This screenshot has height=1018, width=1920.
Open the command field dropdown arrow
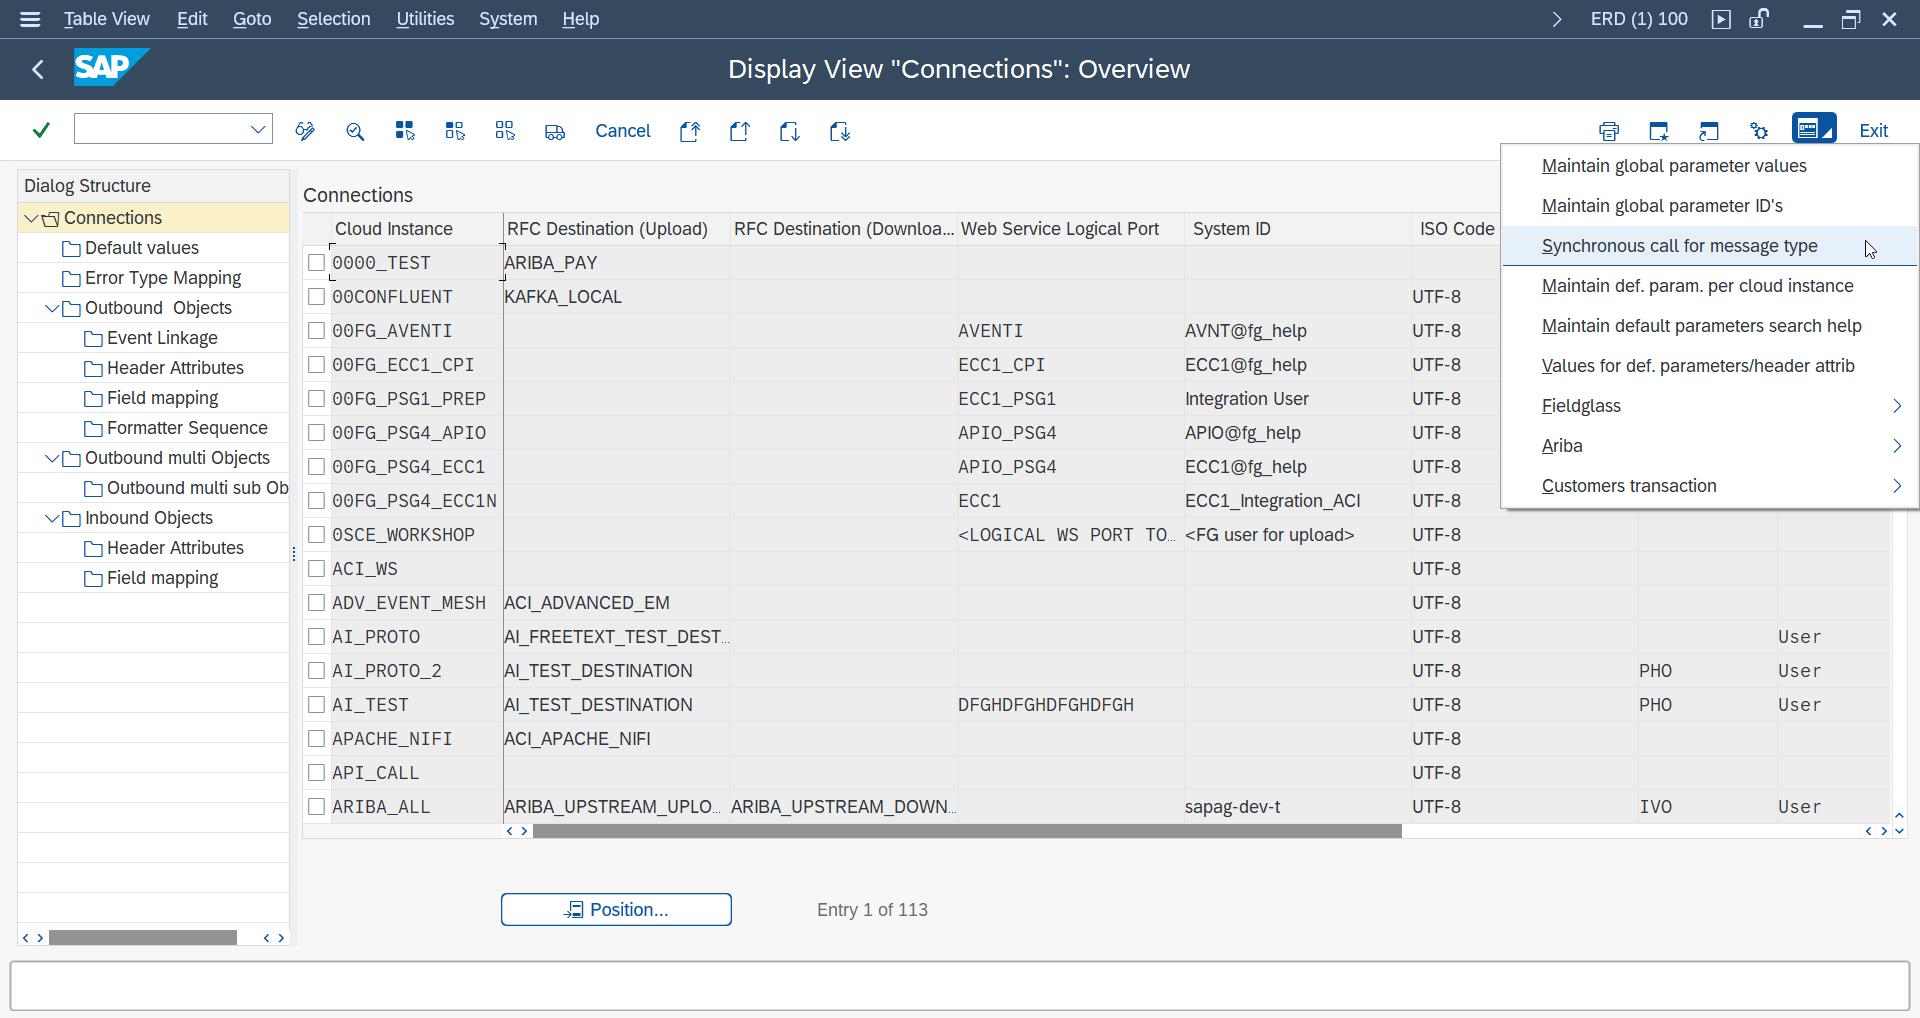258,129
